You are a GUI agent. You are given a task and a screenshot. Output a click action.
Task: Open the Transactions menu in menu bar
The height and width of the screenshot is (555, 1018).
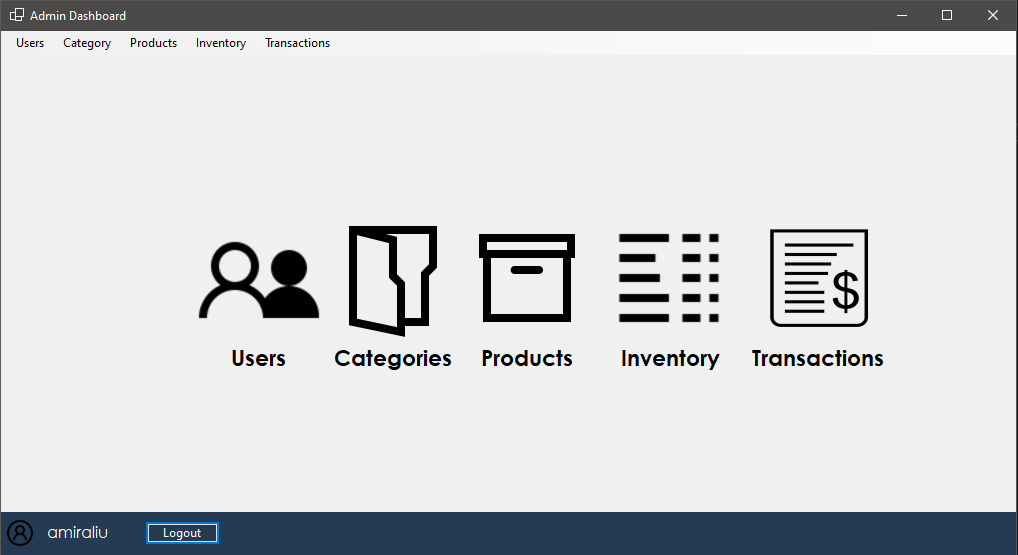[x=297, y=43]
